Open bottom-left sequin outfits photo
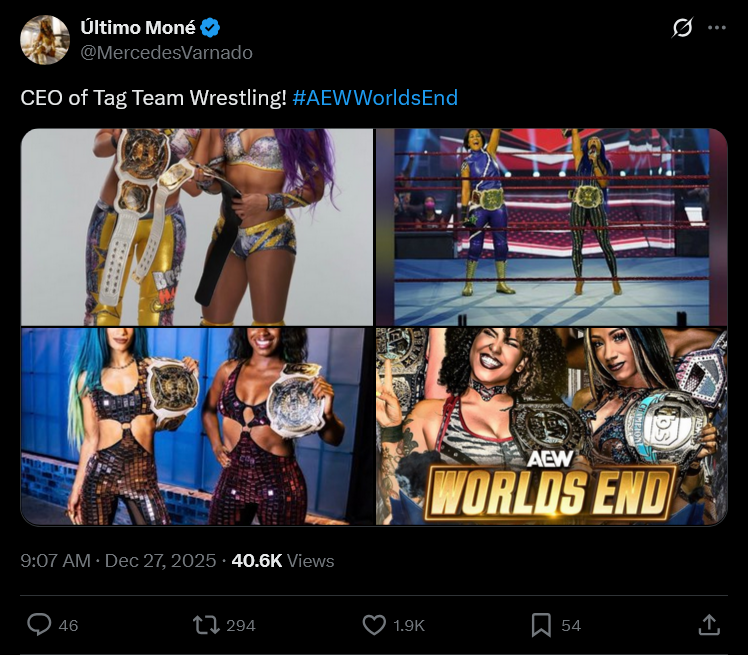This screenshot has height=655, width=748. pyautogui.click(x=197, y=426)
